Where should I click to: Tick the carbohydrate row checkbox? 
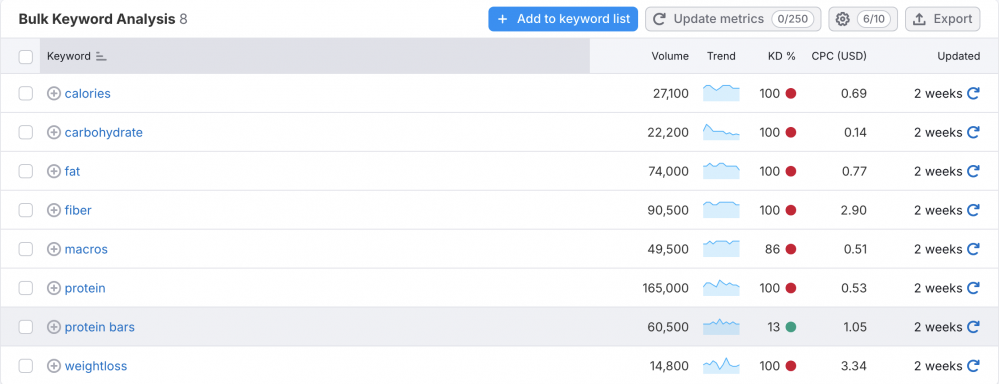[x=25, y=132]
